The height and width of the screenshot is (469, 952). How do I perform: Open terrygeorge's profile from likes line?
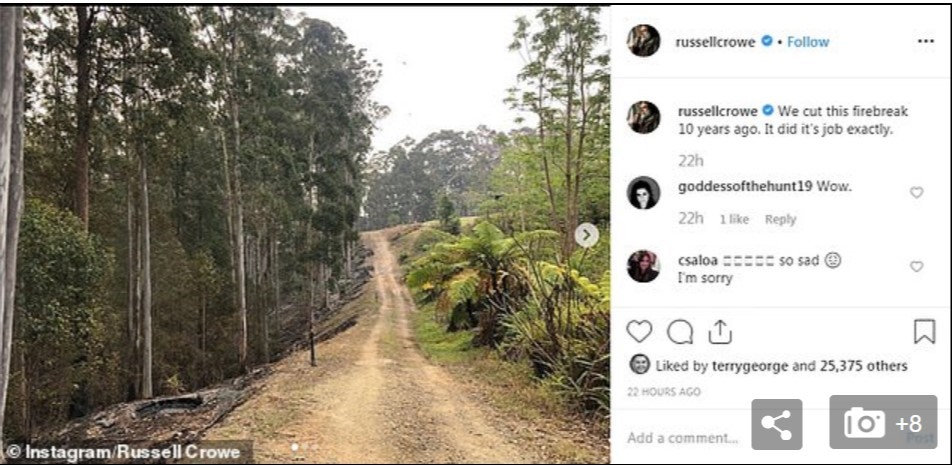tap(751, 366)
